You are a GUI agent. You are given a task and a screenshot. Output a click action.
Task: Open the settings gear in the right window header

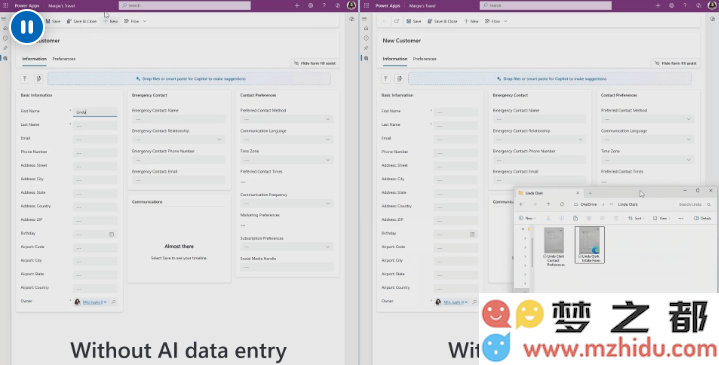671,6
